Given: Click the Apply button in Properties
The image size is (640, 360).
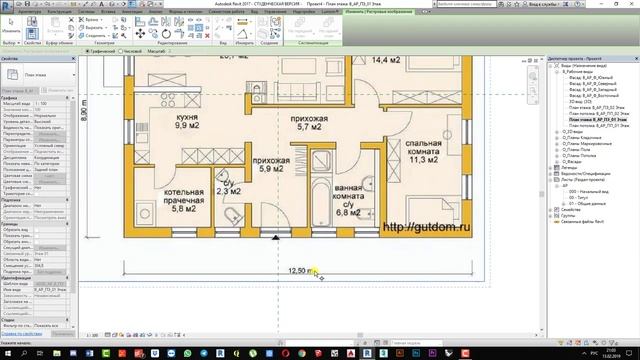Looking at the screenshot, I should coord(63,334).
